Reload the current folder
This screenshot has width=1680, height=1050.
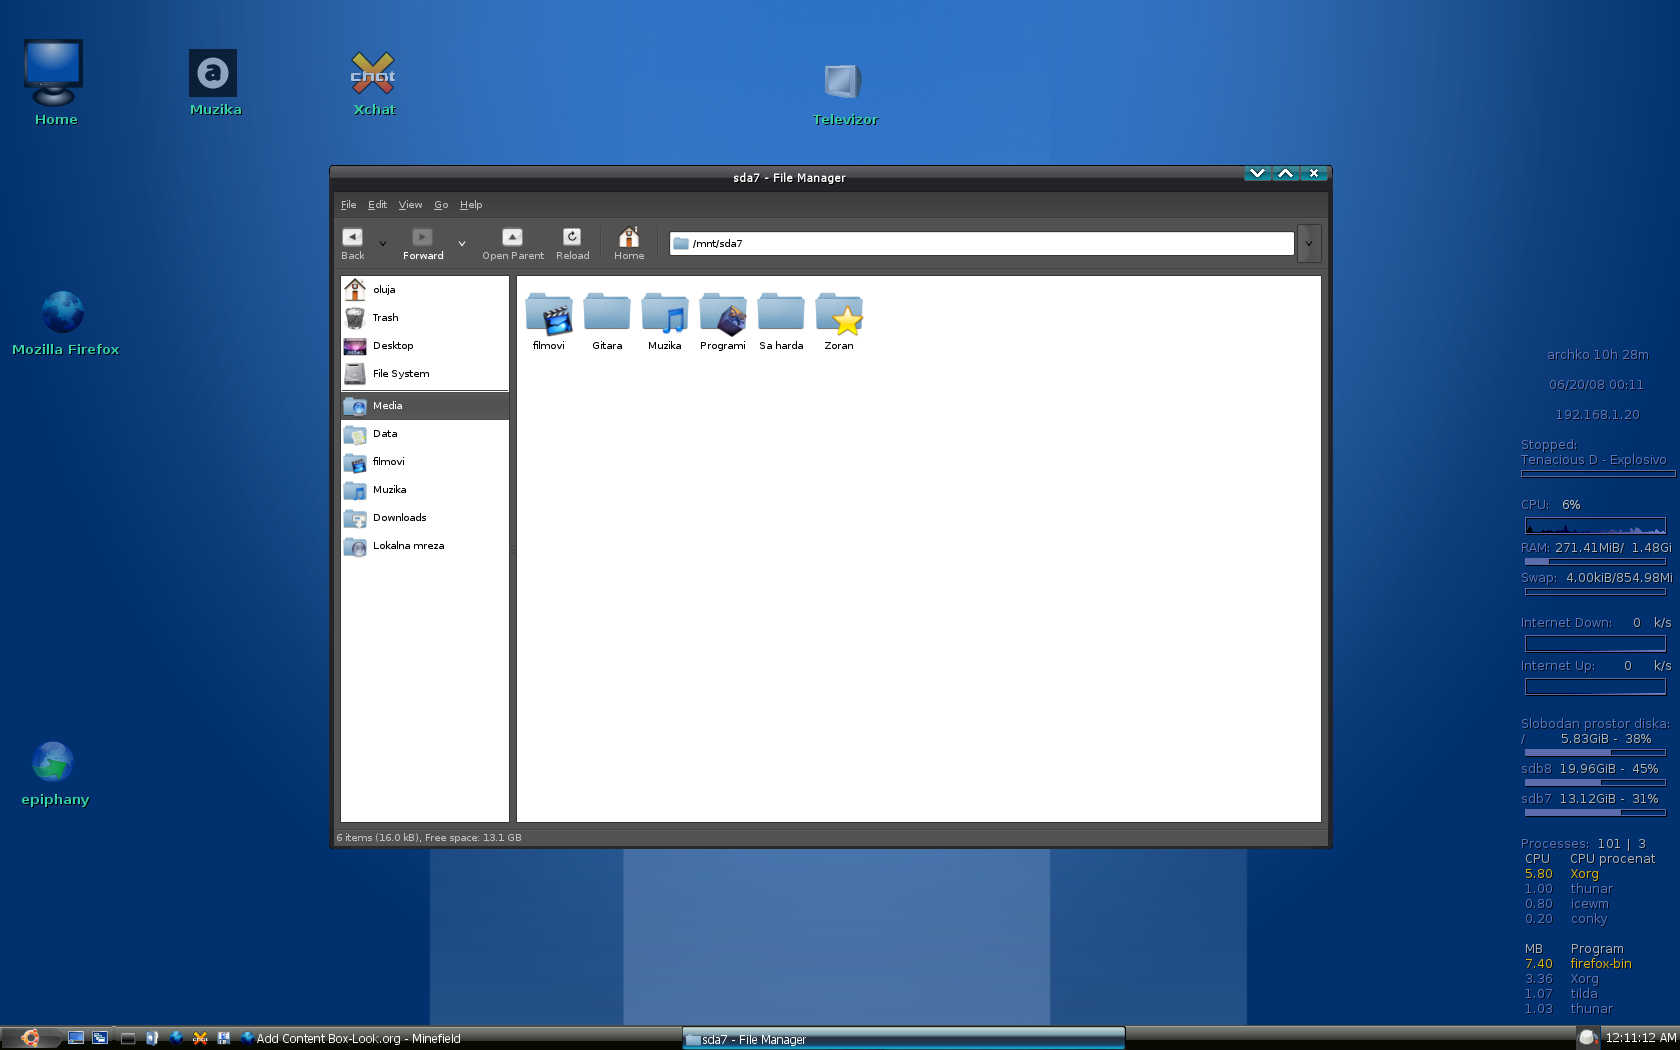[572, 243]
